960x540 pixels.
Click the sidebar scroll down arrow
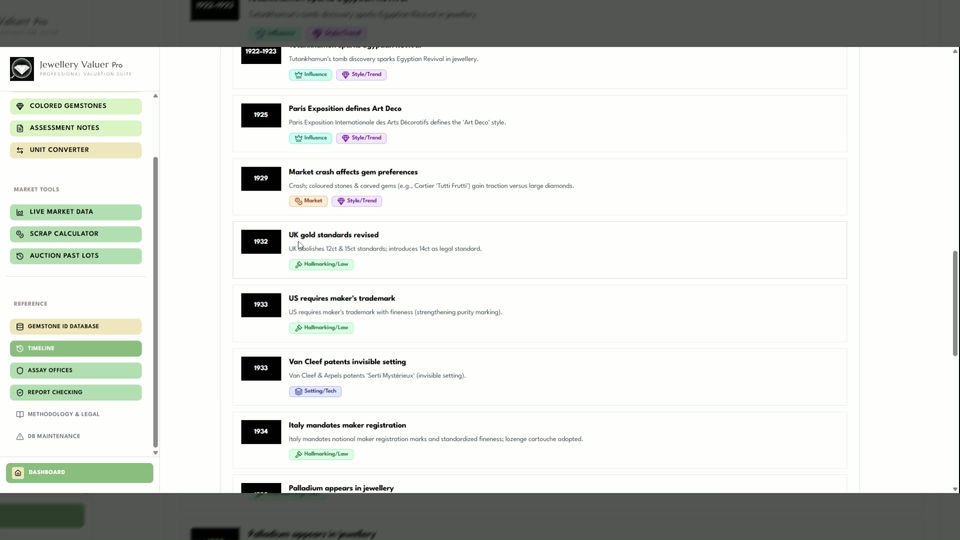156,453
